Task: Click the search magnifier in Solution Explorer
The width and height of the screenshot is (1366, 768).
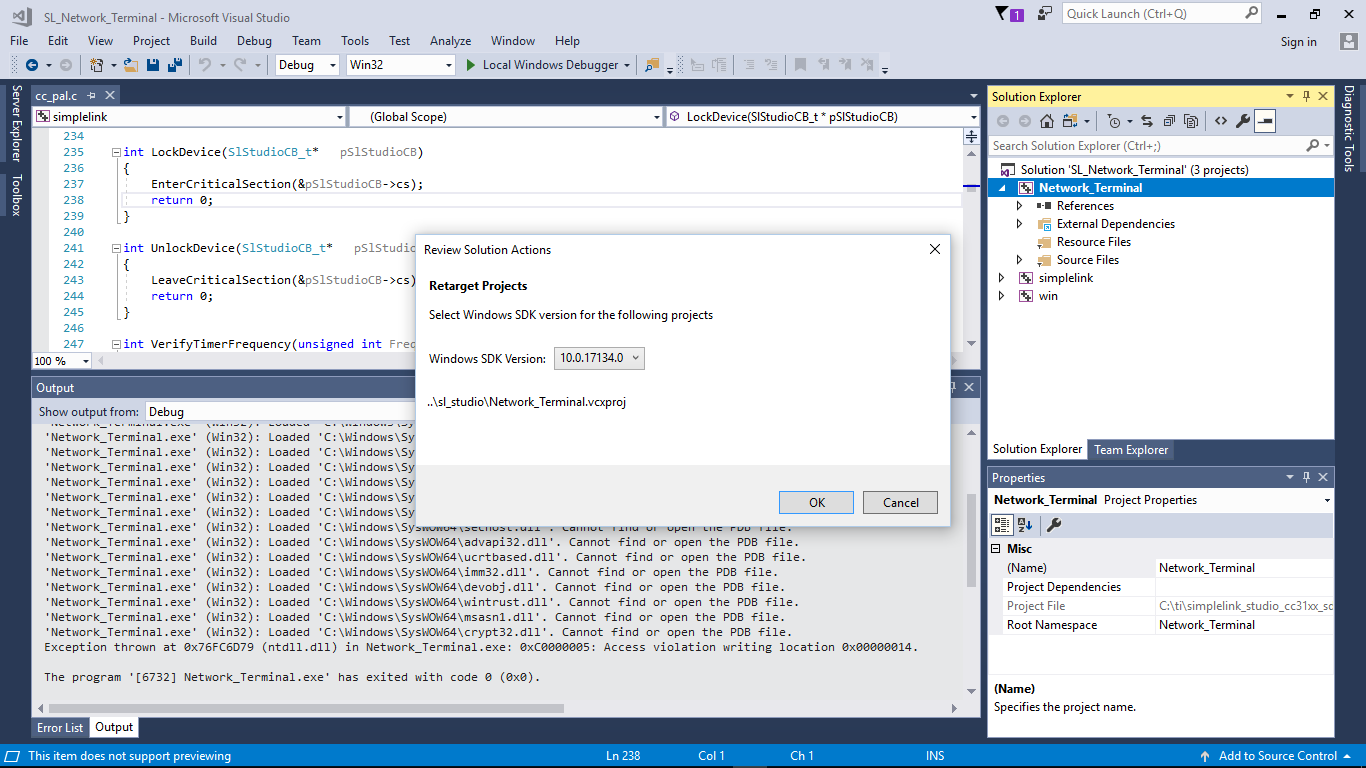Action: (1313, 146)
